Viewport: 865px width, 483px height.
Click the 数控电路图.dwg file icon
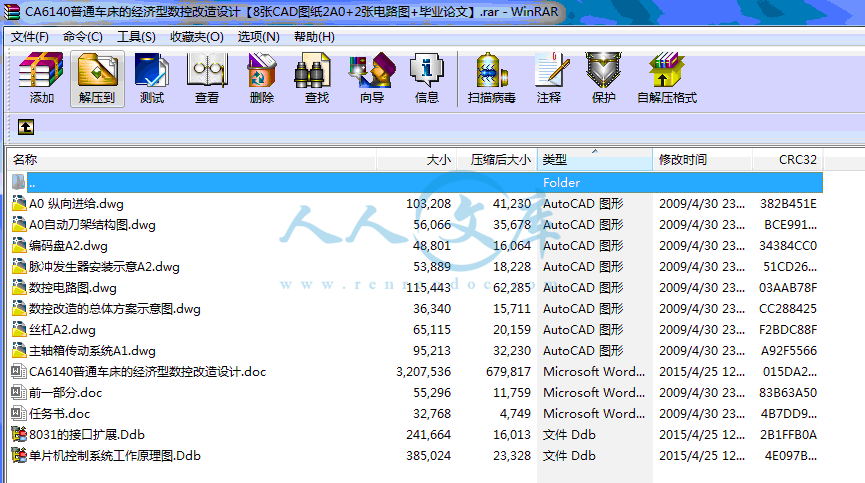[19, 287]
